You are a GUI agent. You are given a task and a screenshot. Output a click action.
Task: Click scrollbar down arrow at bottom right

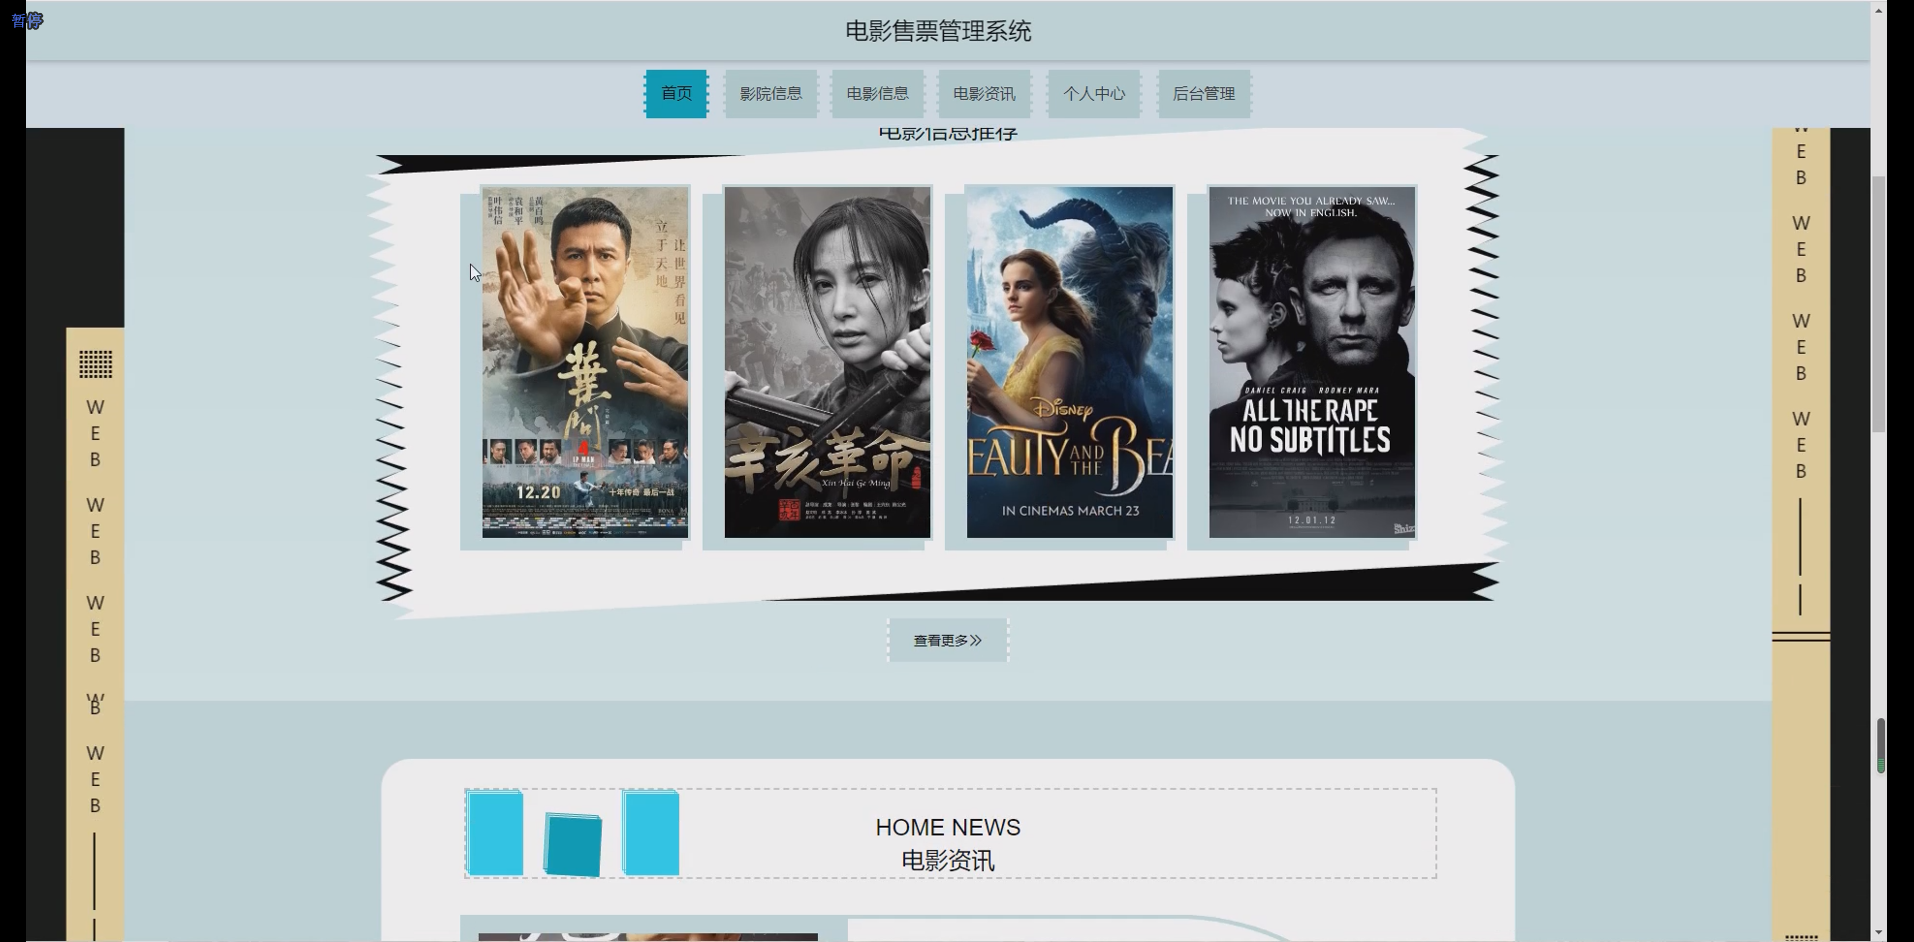1880,932
